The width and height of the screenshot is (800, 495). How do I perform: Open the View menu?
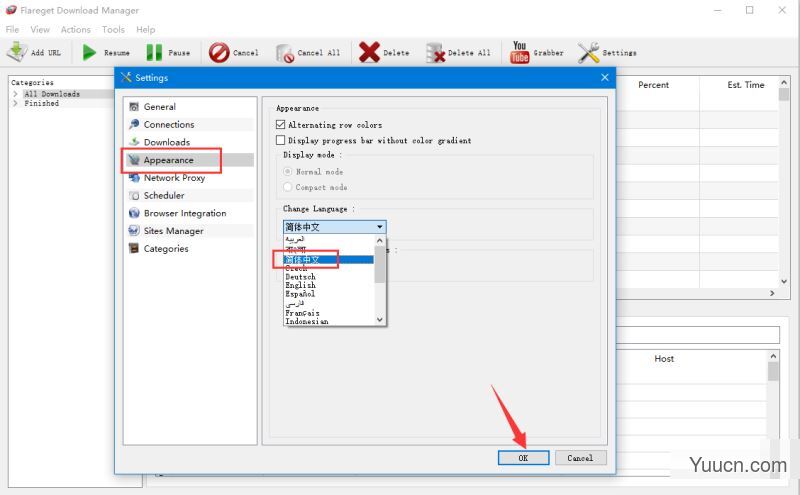tap(40, 30)
